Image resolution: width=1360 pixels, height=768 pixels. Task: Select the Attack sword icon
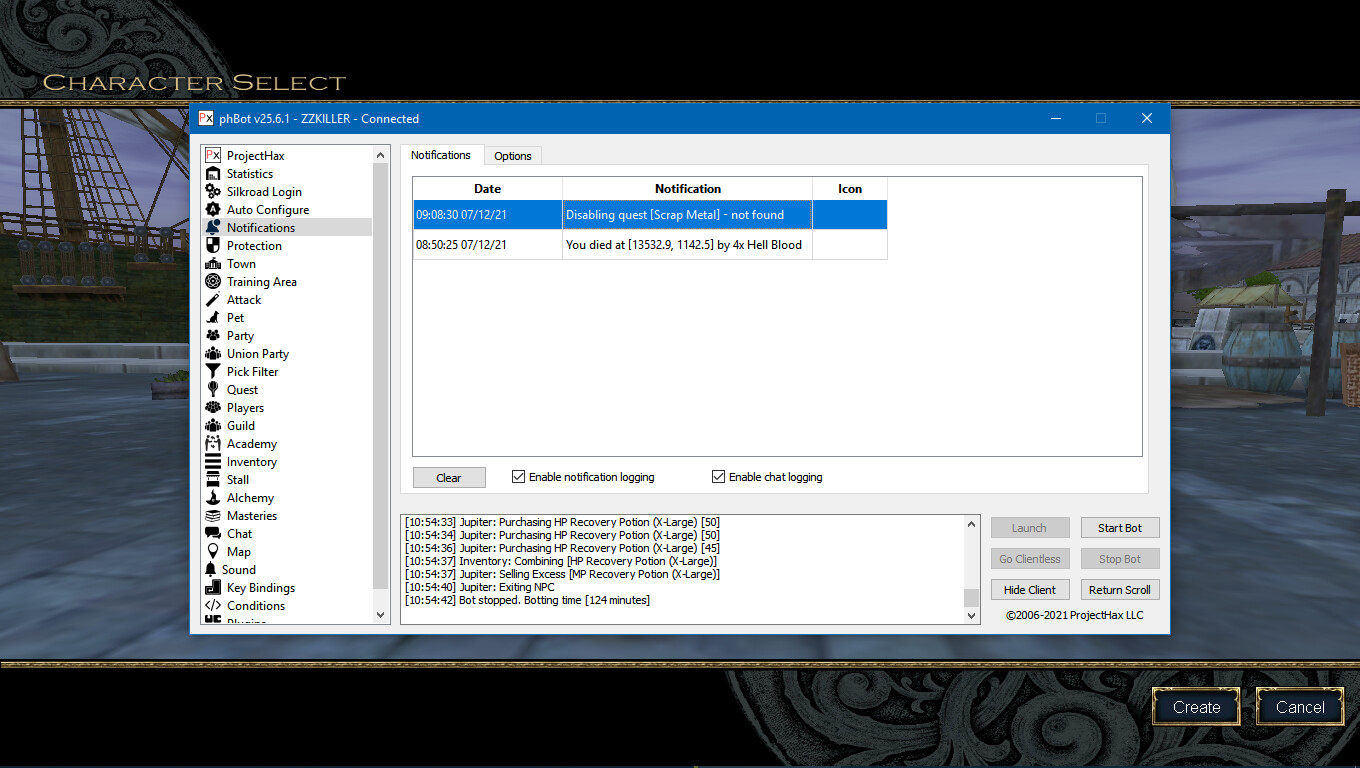(212, 300)
